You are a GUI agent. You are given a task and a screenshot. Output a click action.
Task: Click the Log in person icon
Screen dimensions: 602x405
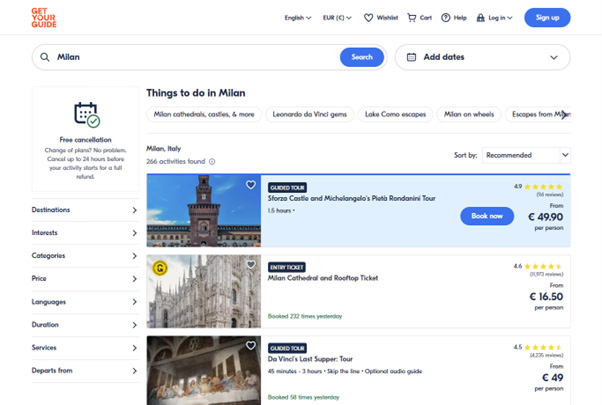(480, 18)
